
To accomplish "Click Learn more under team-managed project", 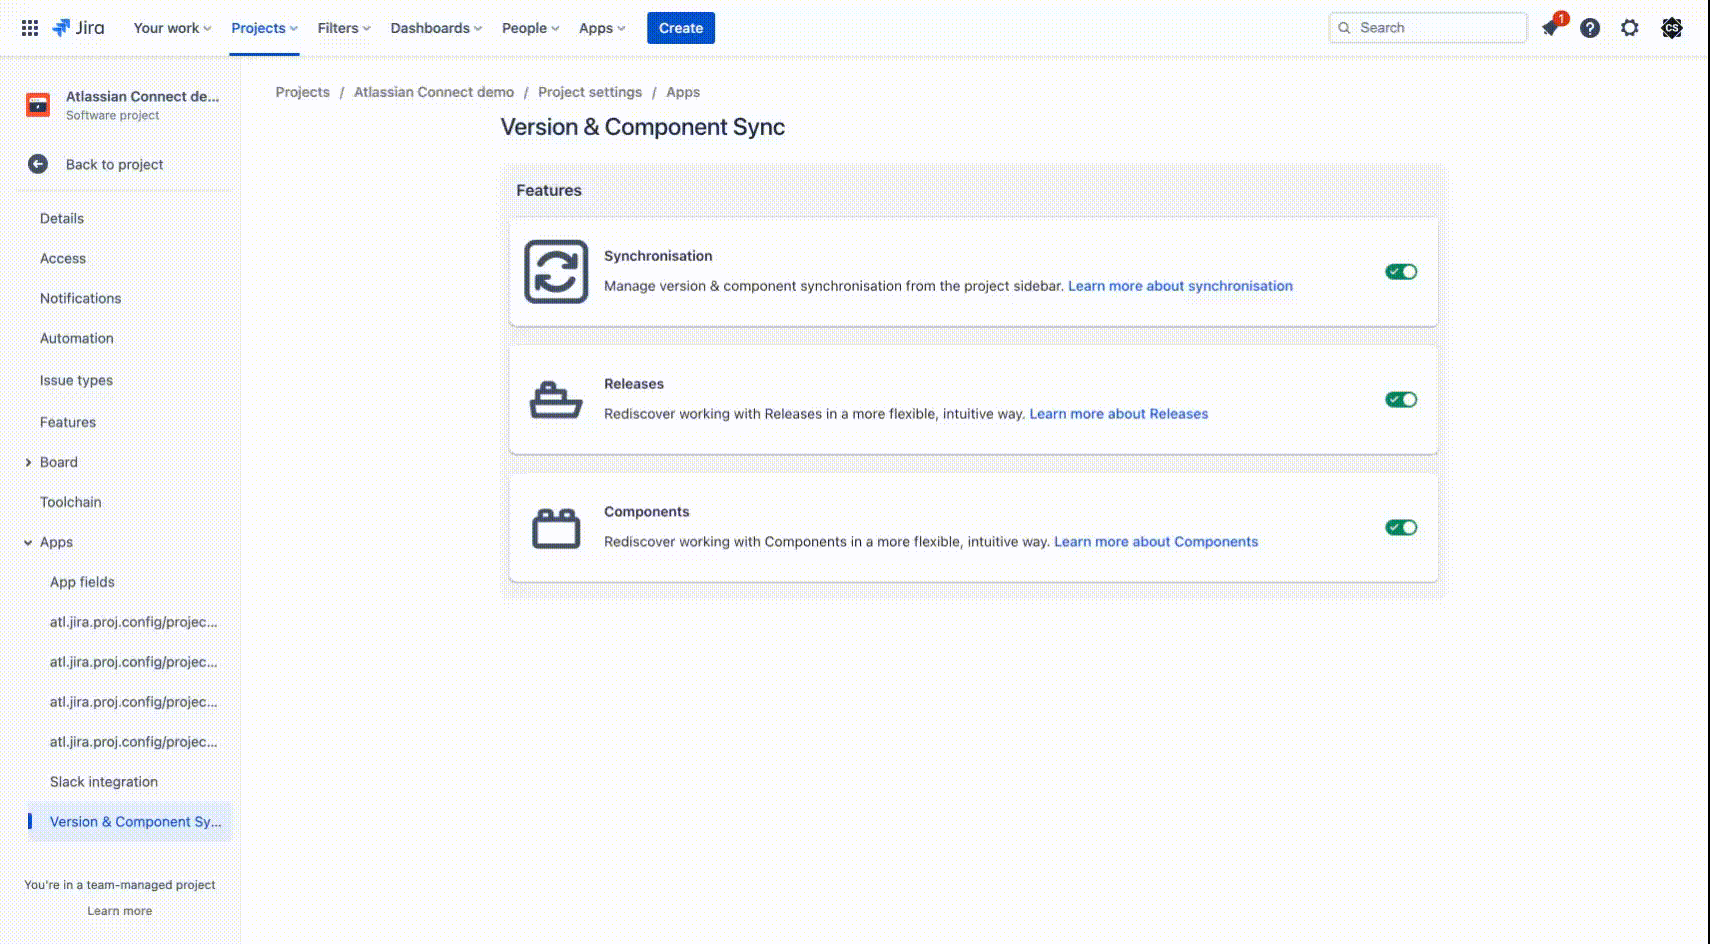I will click(x=120, y=911).
